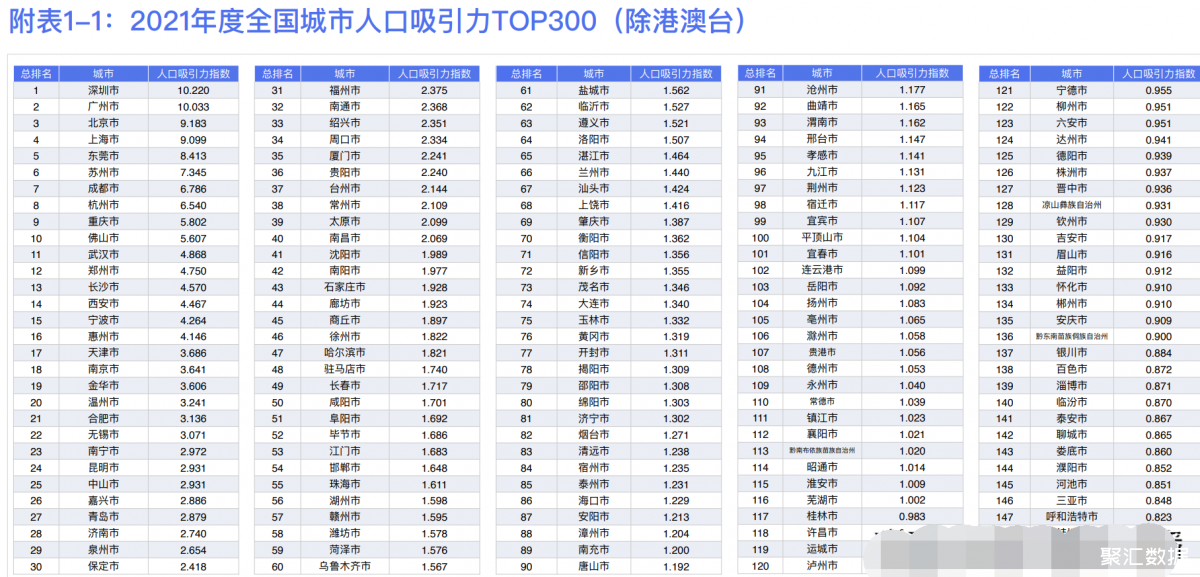
Task: Select the 西安市 city cell
Action: click(x=103, y=303)
